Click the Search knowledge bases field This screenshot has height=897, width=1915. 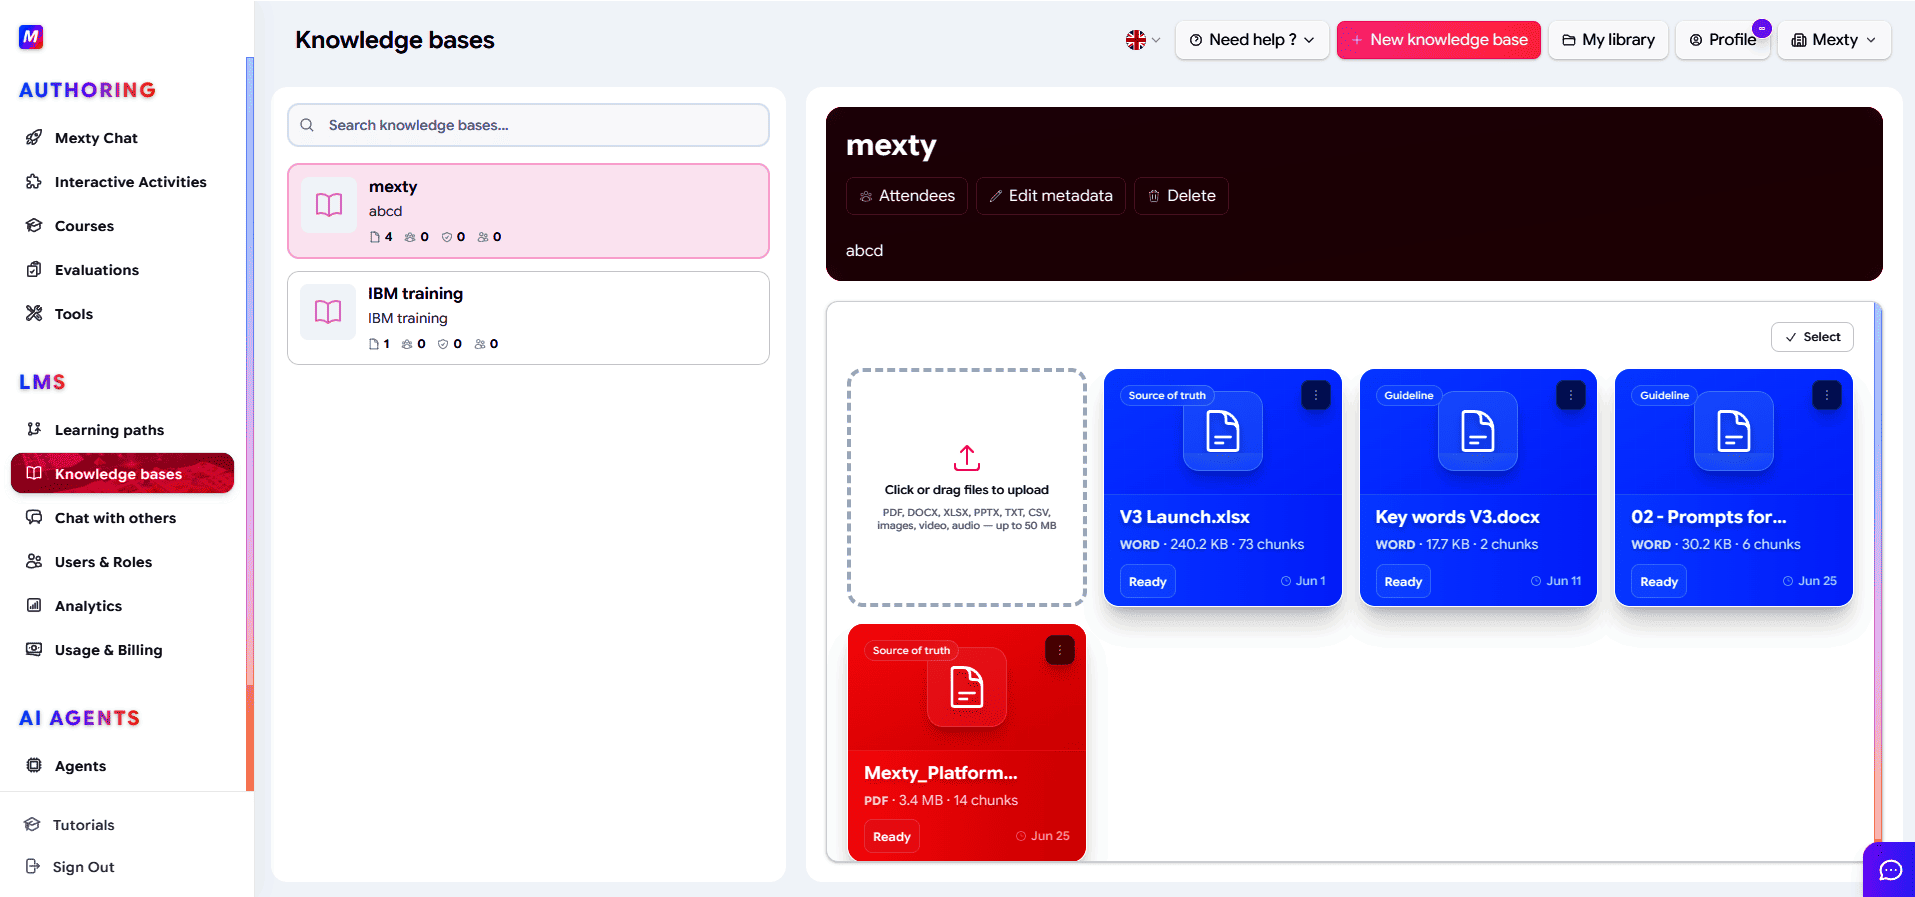[528, 125]
